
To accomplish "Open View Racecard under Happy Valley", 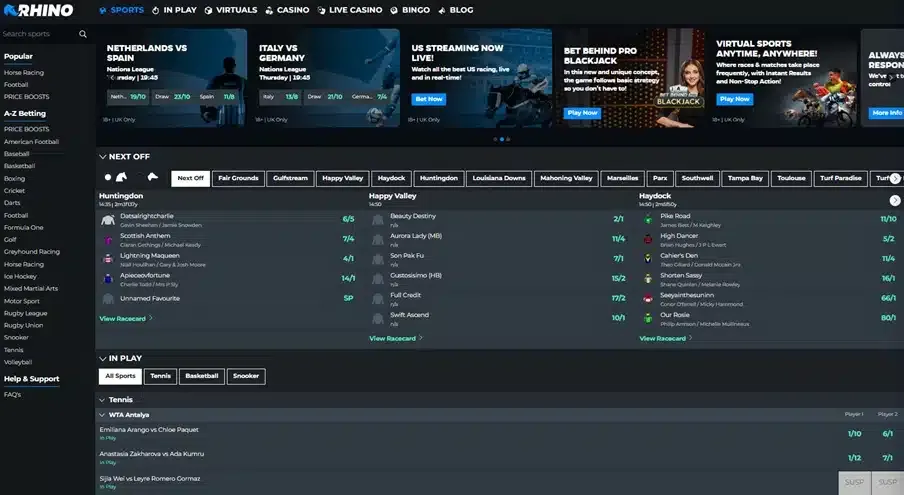I will (396, 339).
